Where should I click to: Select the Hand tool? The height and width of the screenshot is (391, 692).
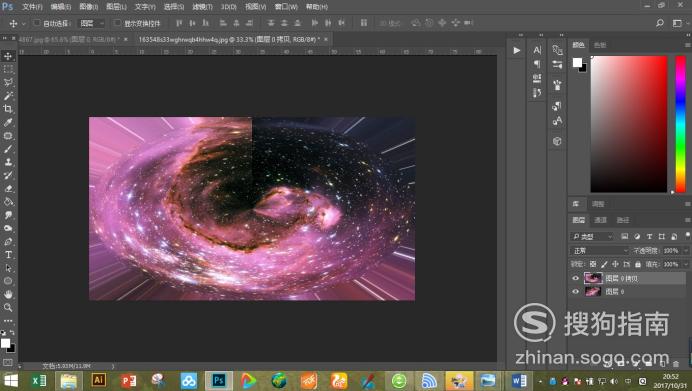tap(8, 294)
